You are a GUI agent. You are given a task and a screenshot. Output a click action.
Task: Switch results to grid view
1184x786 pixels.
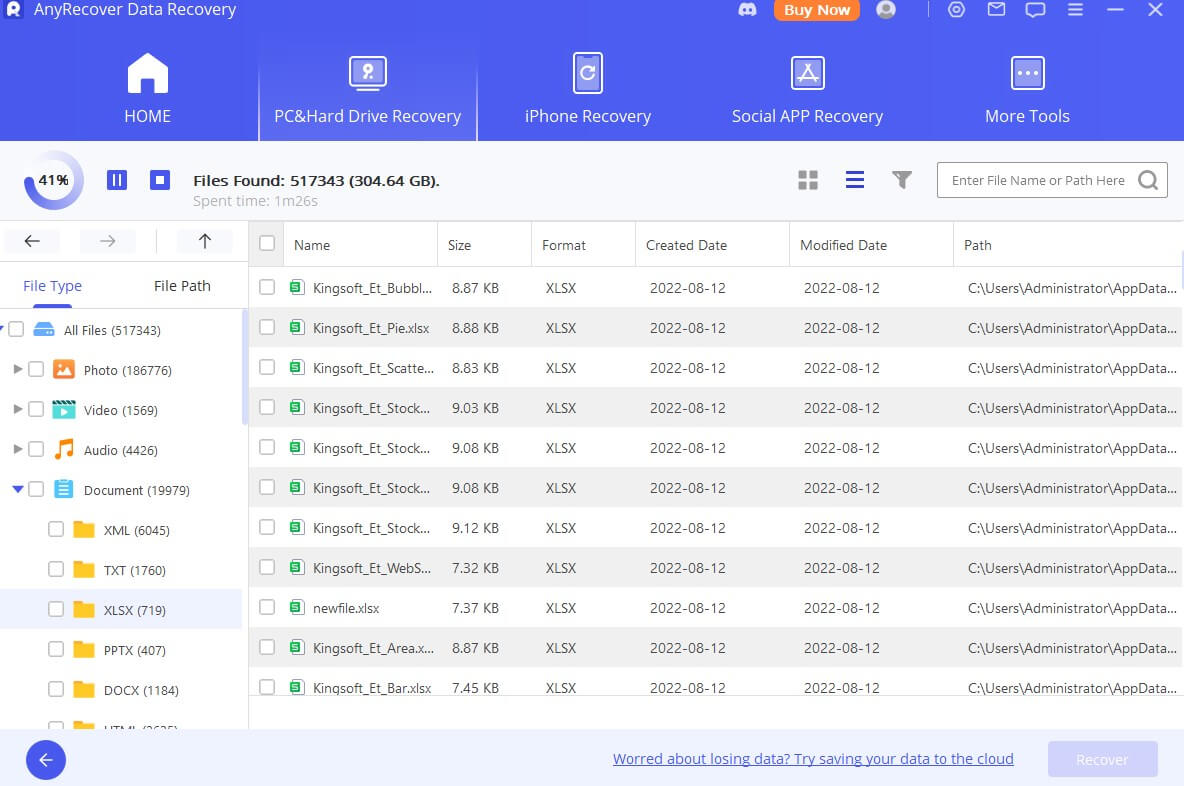pos(808,180)
